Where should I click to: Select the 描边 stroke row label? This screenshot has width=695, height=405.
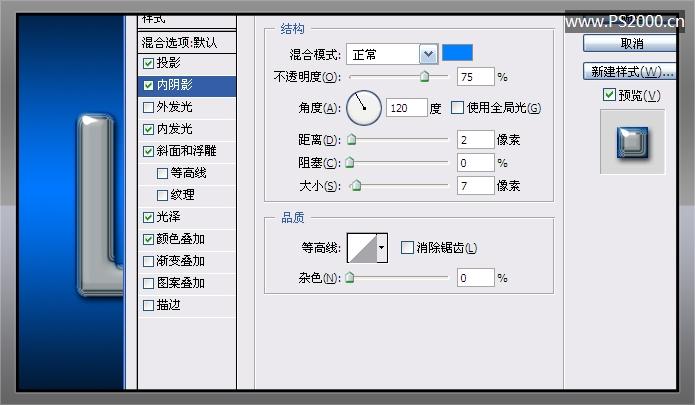[168, 305]
